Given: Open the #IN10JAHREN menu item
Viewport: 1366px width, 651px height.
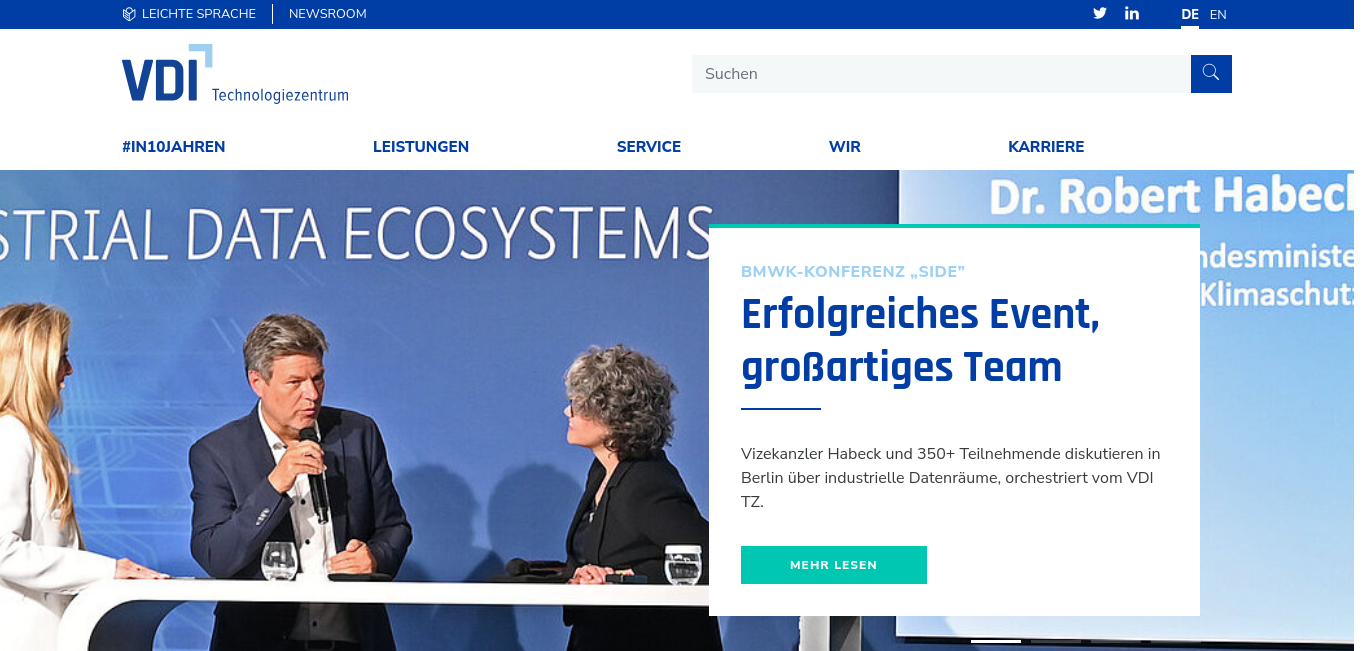Looking at the screenshot, I should click(174, 147).
